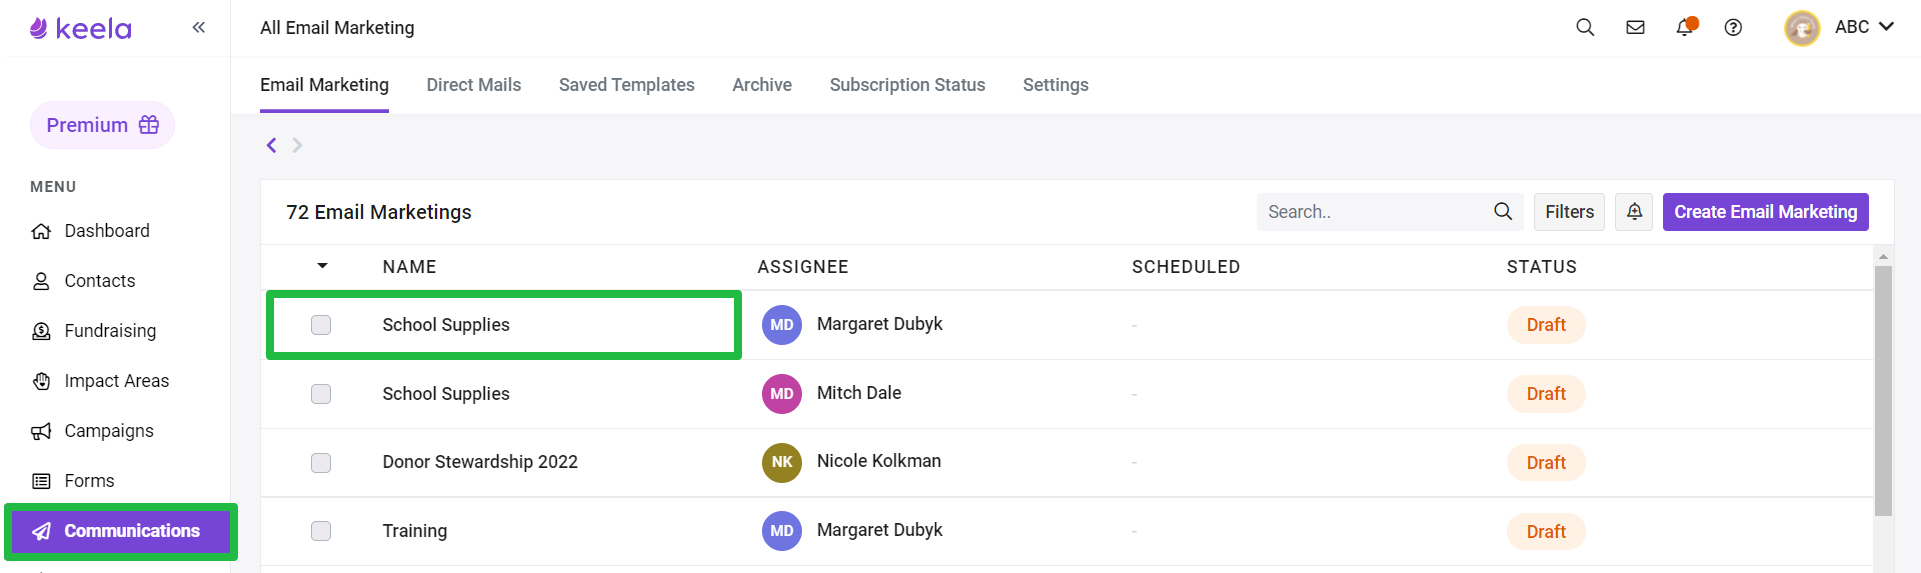Open search via top magnifier icon
1921x573 pixels.
point(1585,28)
